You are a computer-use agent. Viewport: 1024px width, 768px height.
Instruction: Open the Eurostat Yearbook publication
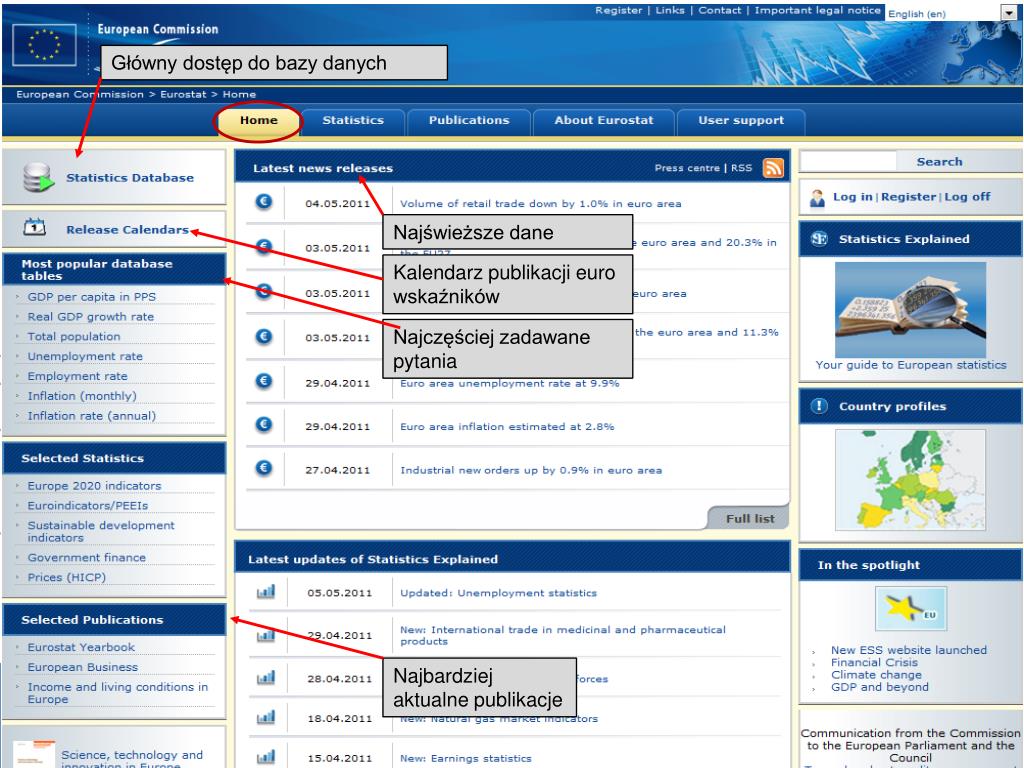(81, 647)
